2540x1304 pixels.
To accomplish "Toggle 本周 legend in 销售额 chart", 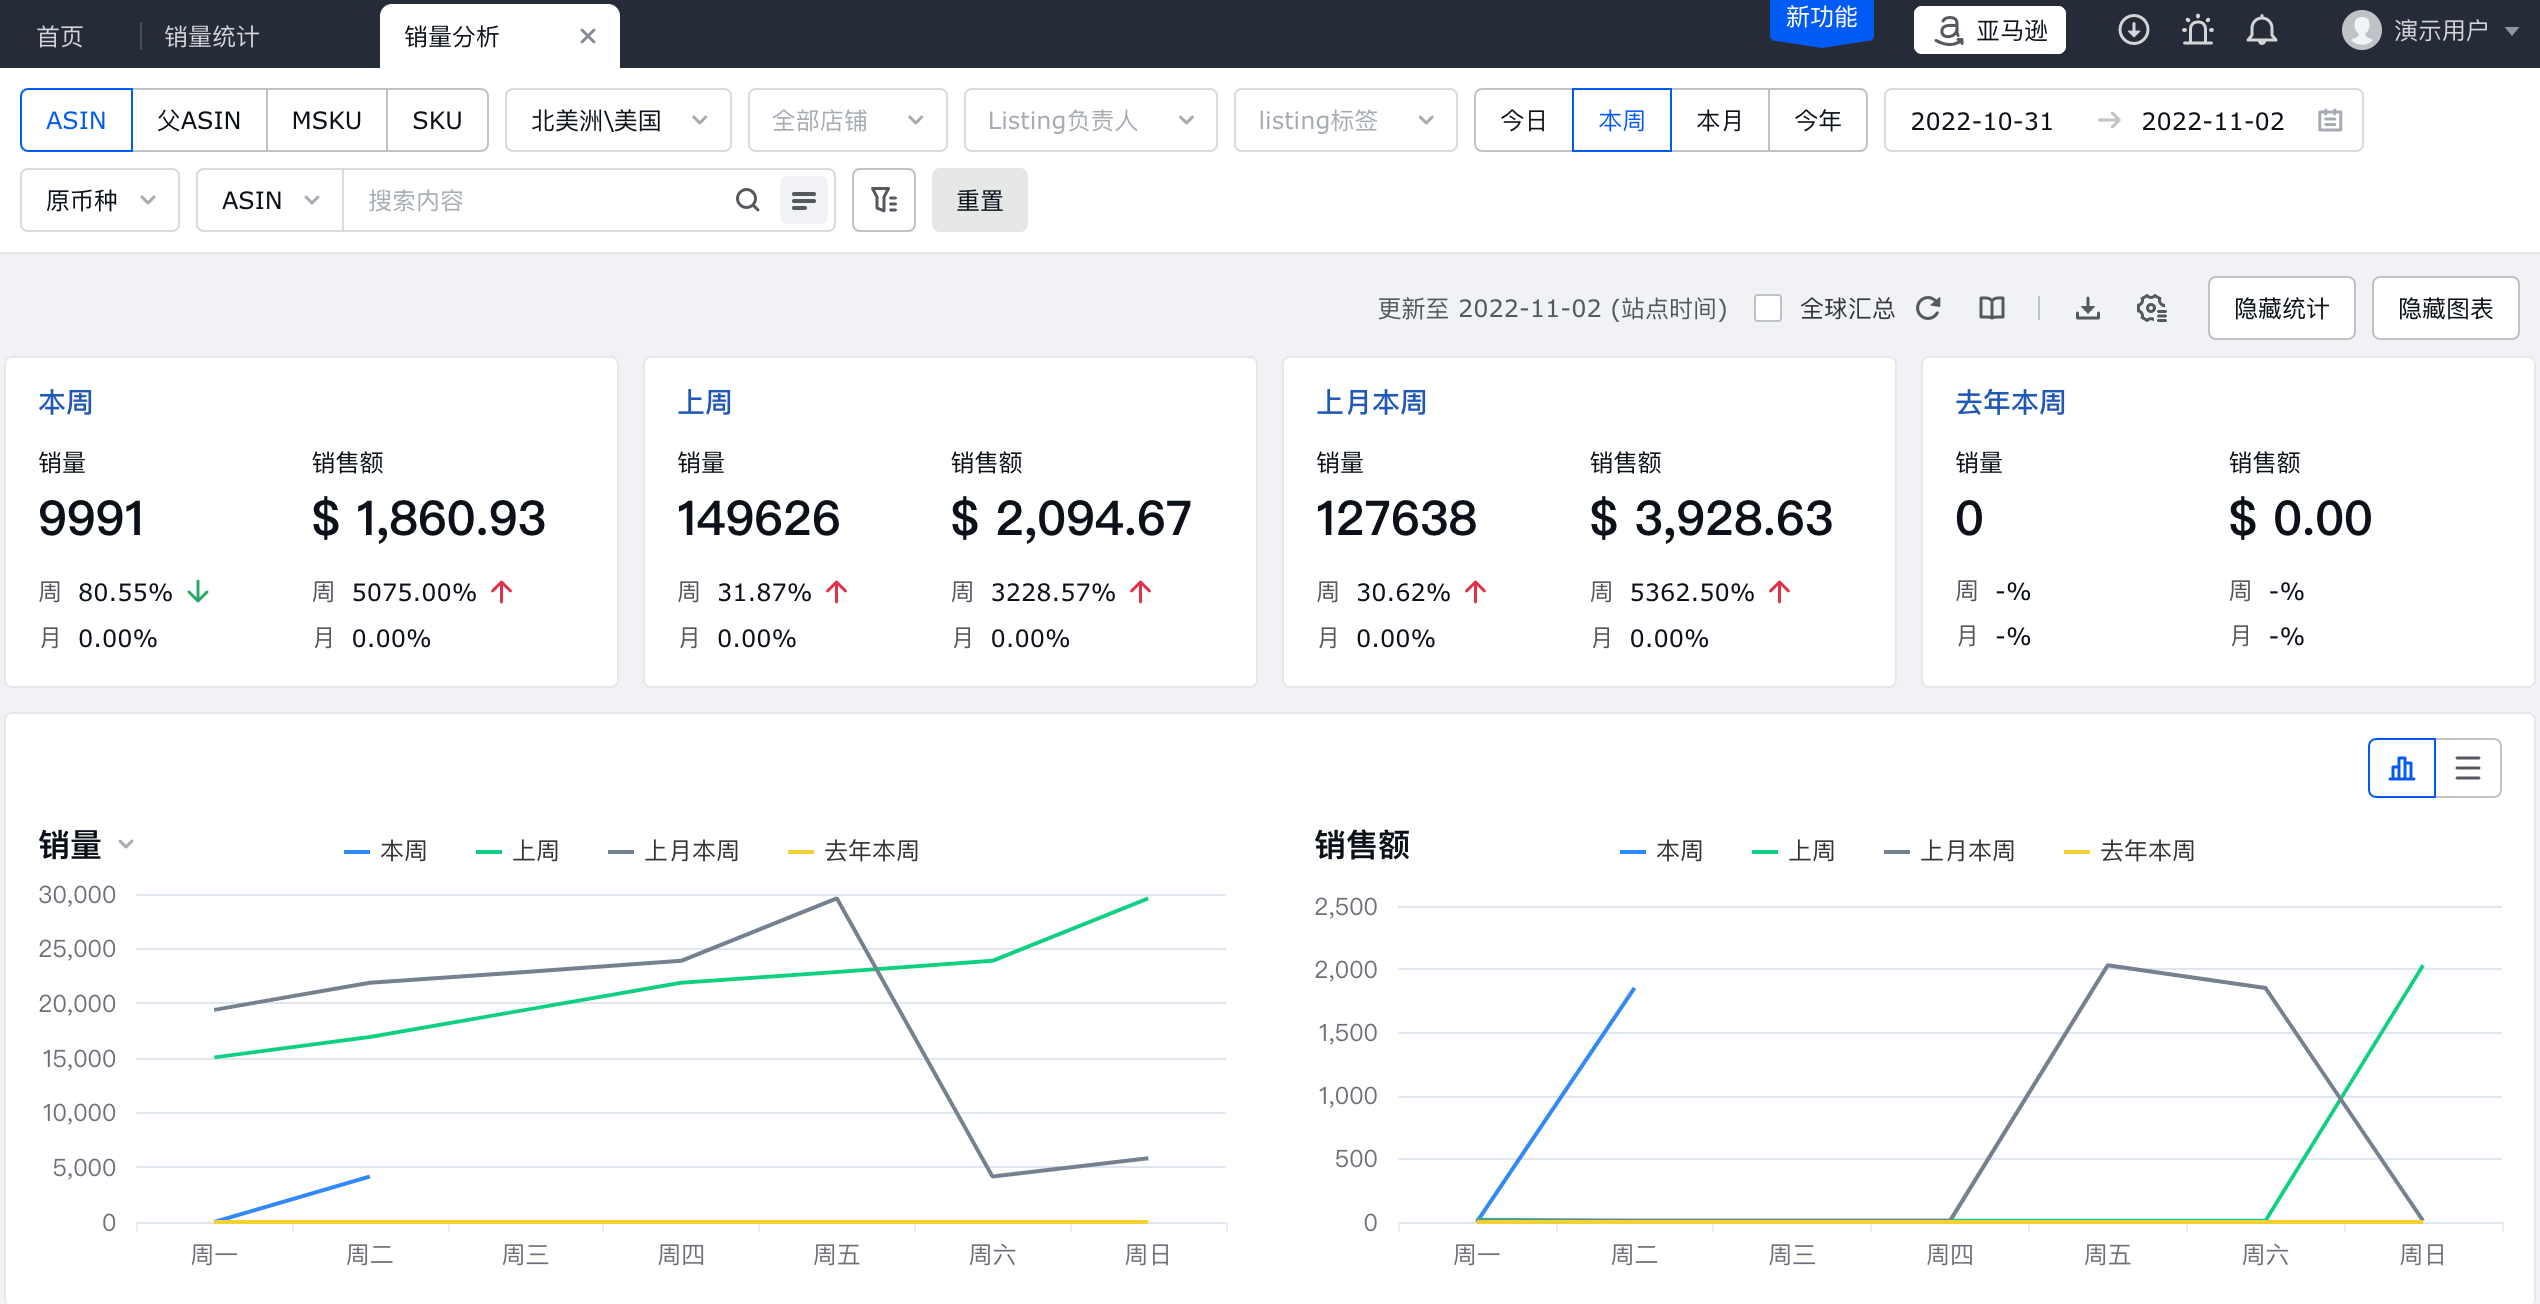I will pyautogui.click(x=1662, y=851).
